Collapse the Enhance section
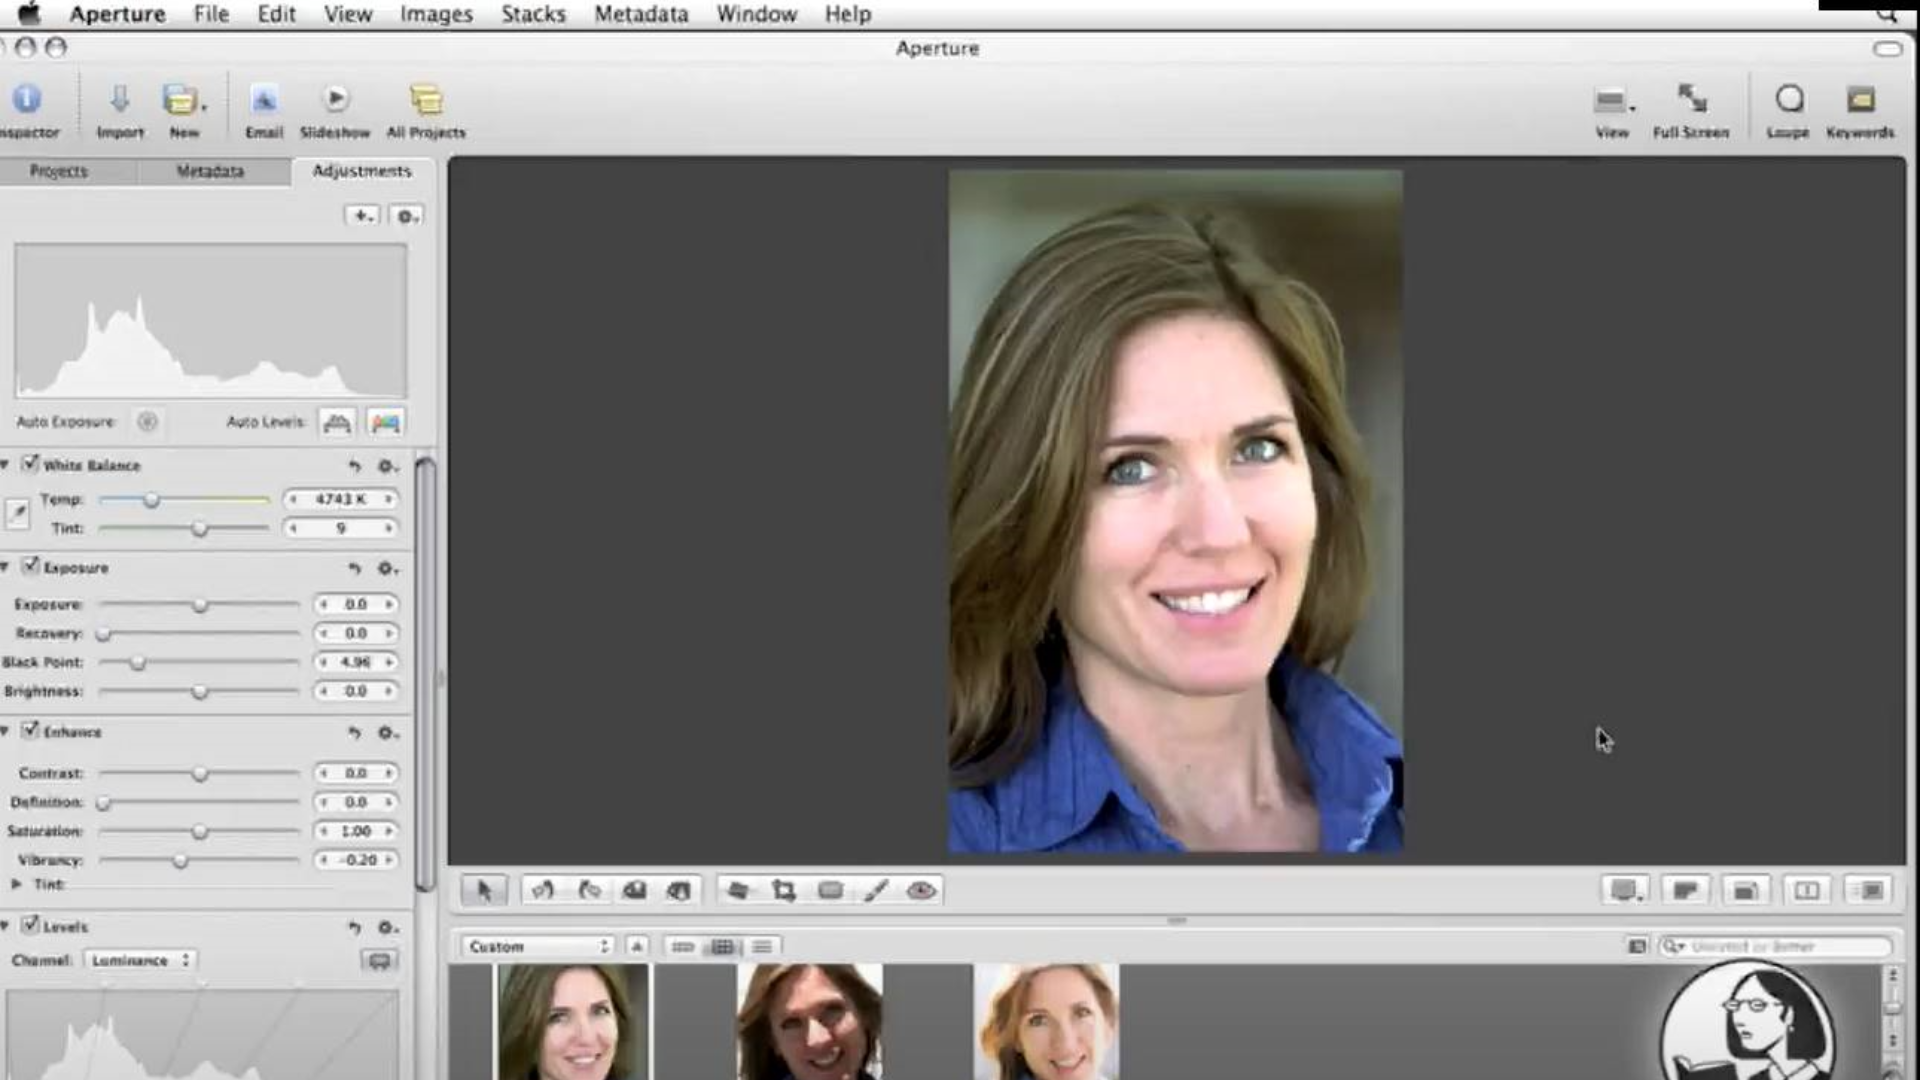This screenshot has width=1920, height=1080. coord(6,731)
